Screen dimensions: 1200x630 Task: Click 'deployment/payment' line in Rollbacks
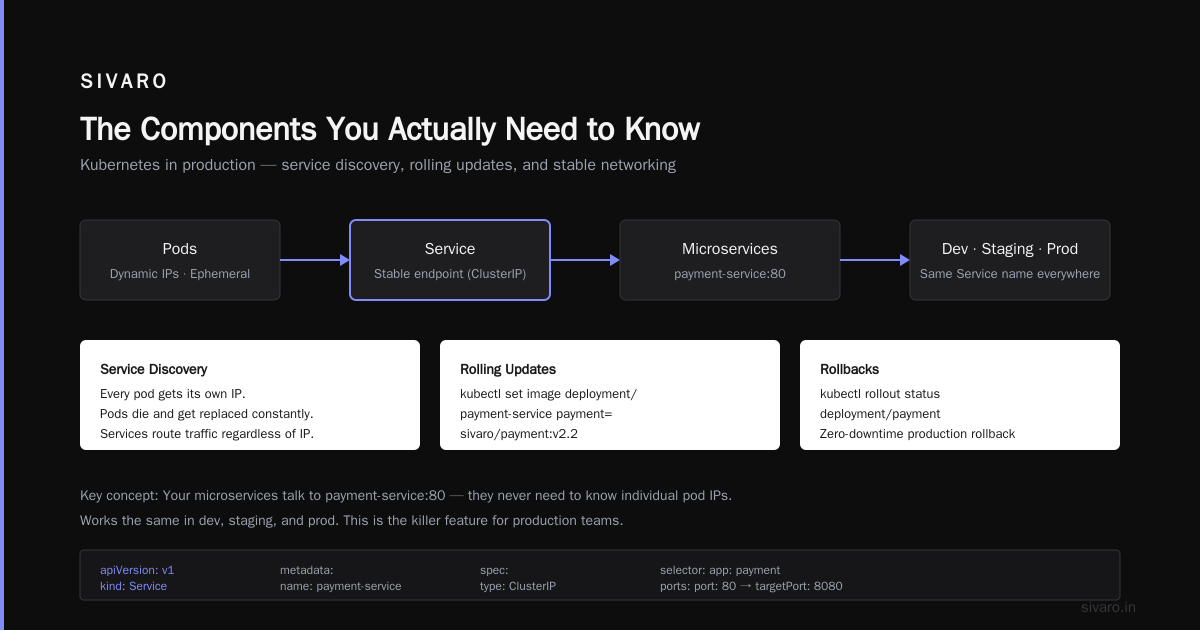click(x=880, y=414)
